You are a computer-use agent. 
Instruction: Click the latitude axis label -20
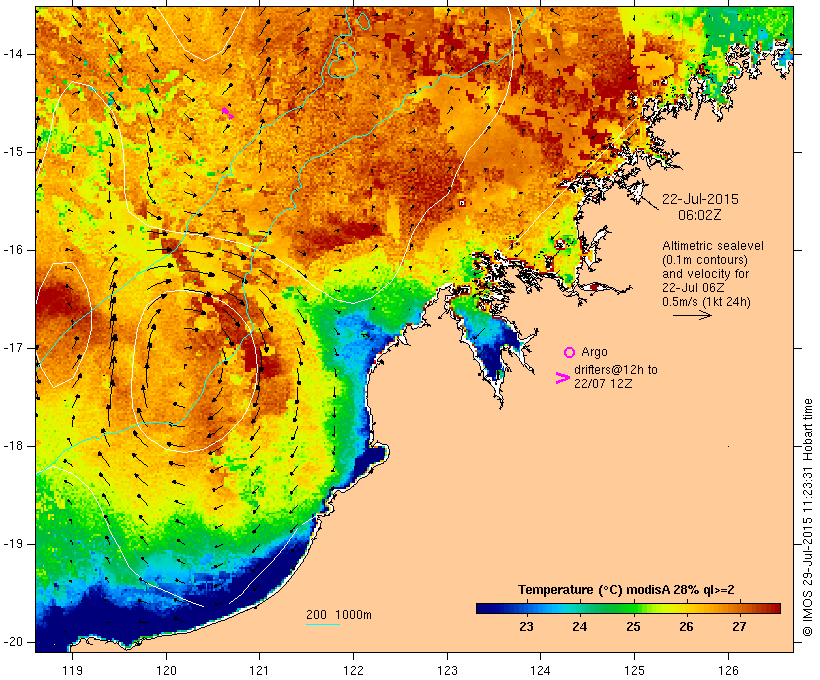(13, 642)
